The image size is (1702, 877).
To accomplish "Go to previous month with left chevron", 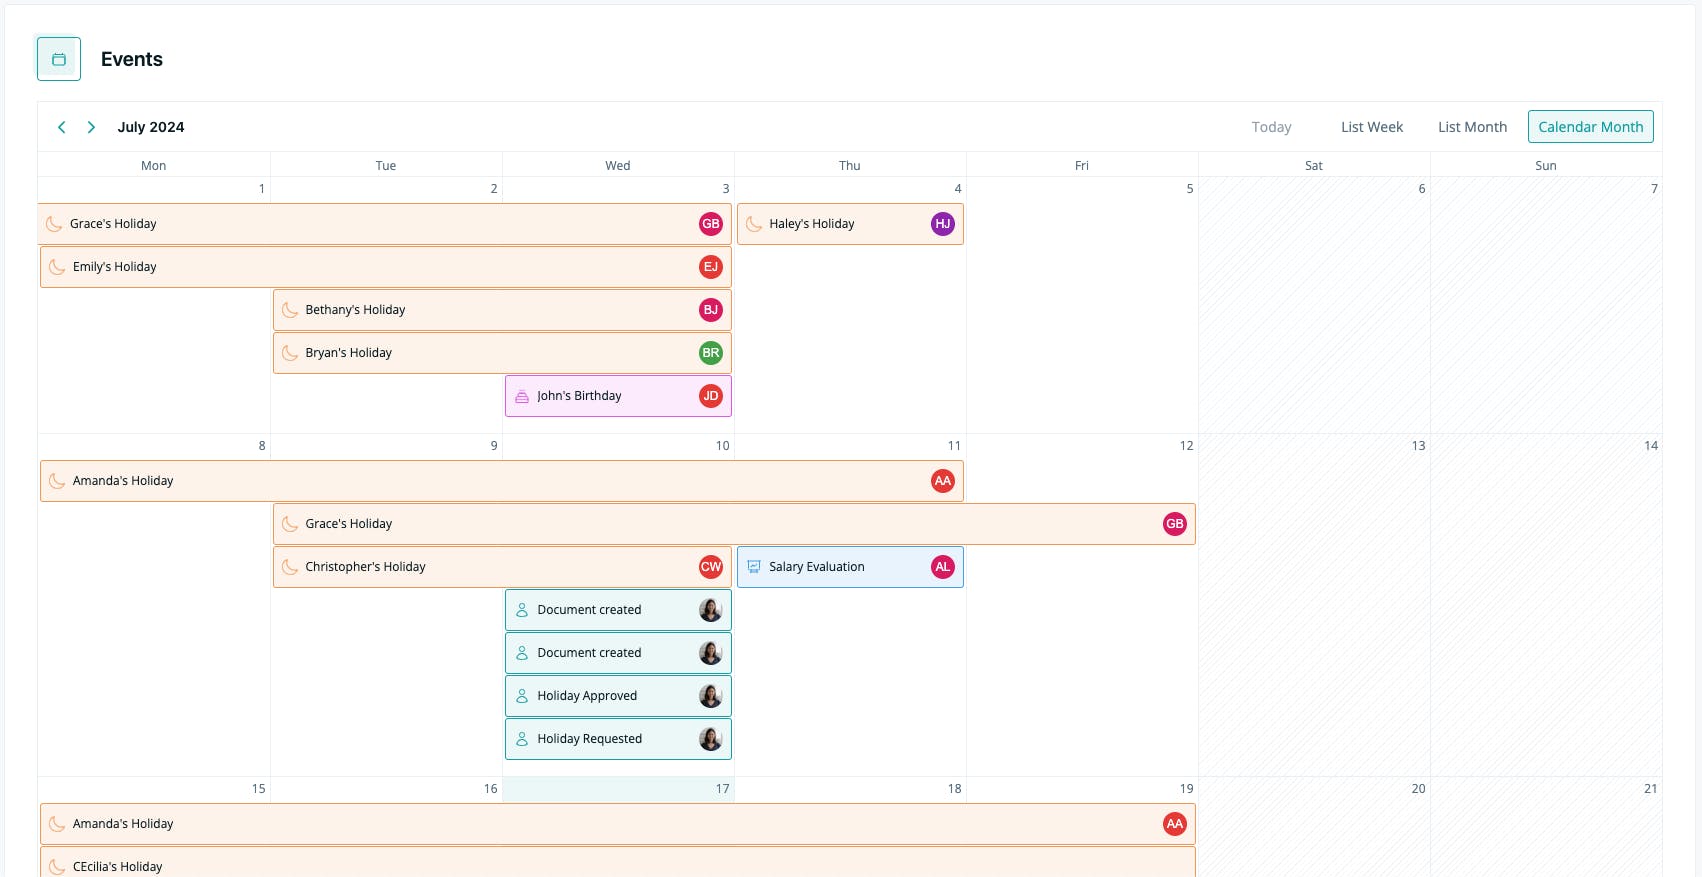I will 62,127.
